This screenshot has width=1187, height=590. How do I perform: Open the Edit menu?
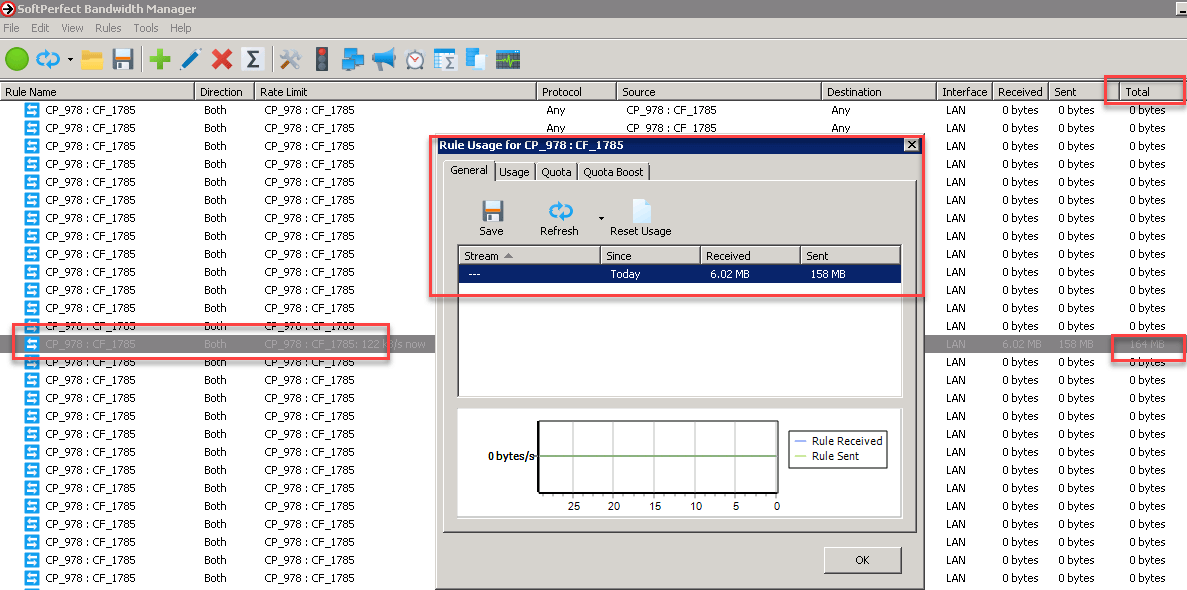tap(40, 28)
